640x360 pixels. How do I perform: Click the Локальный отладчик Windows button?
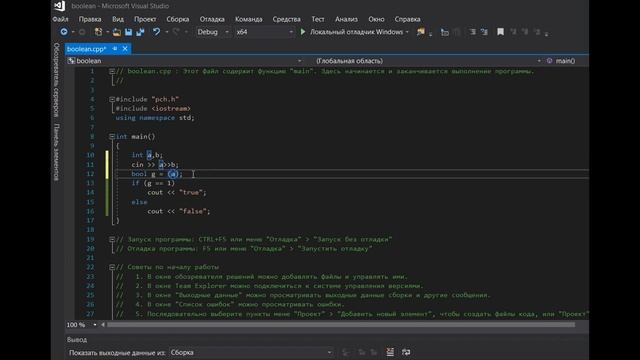point(356,32)
